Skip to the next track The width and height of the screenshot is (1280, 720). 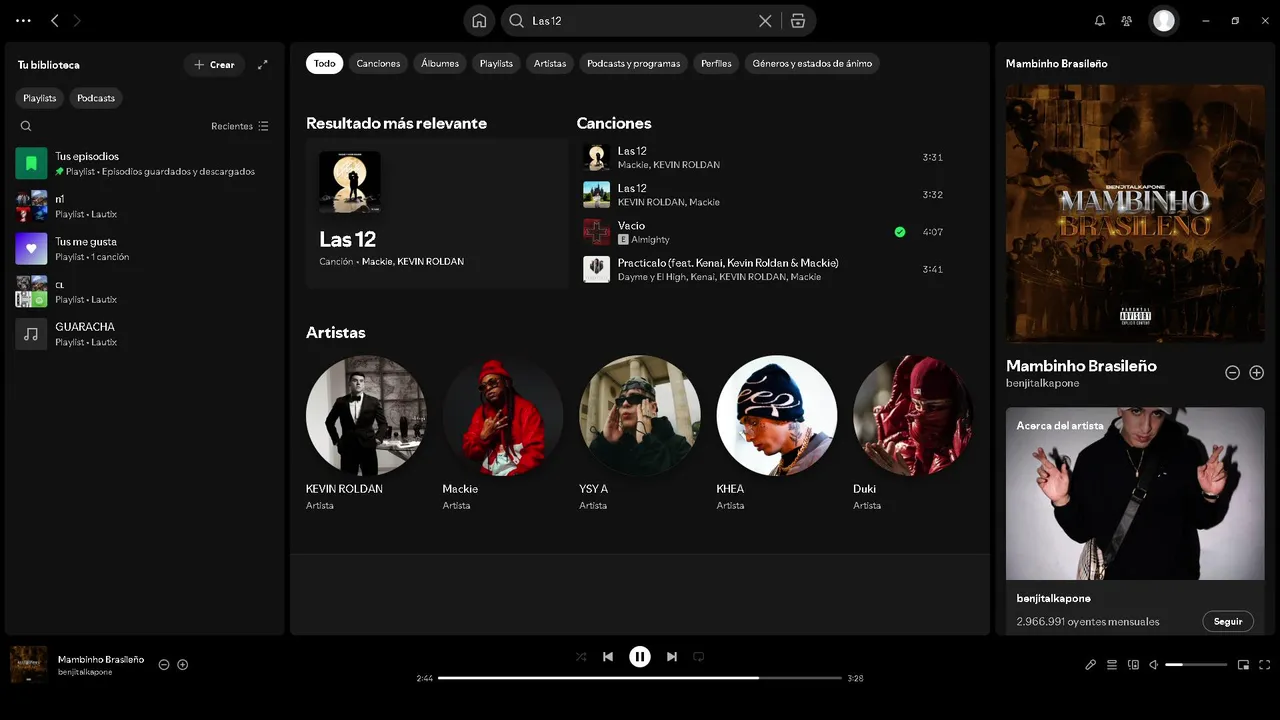[x=672, y=657]
